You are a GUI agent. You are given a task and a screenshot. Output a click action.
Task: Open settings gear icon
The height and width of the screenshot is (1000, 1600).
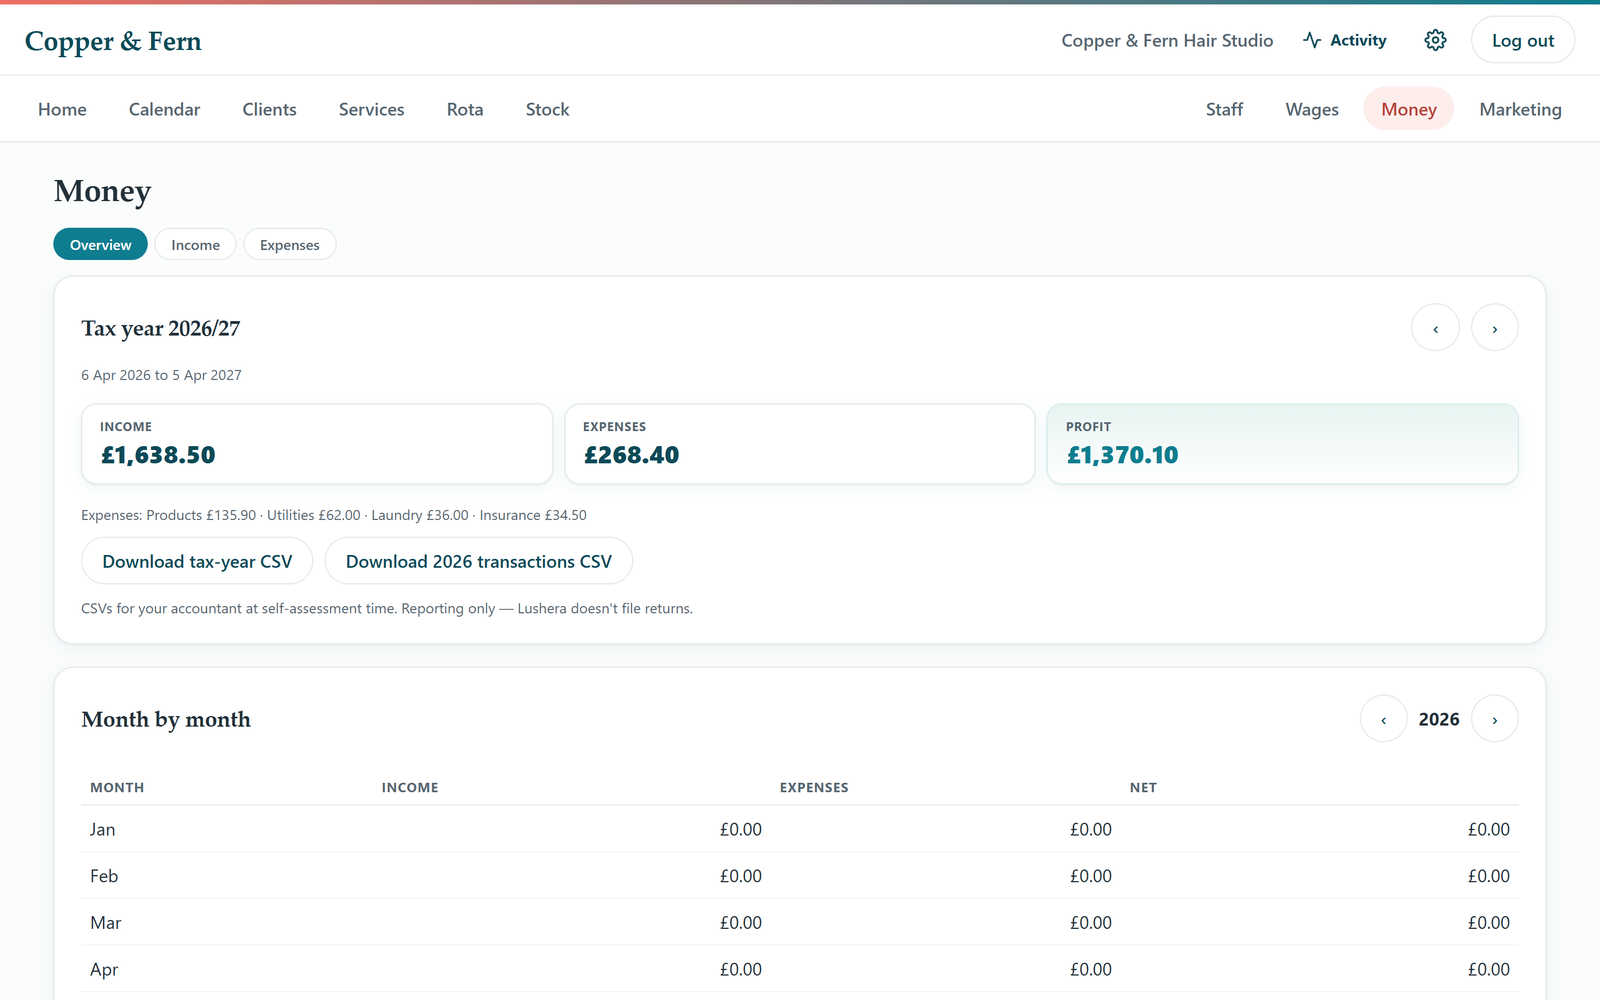[x=1435, y=40]
